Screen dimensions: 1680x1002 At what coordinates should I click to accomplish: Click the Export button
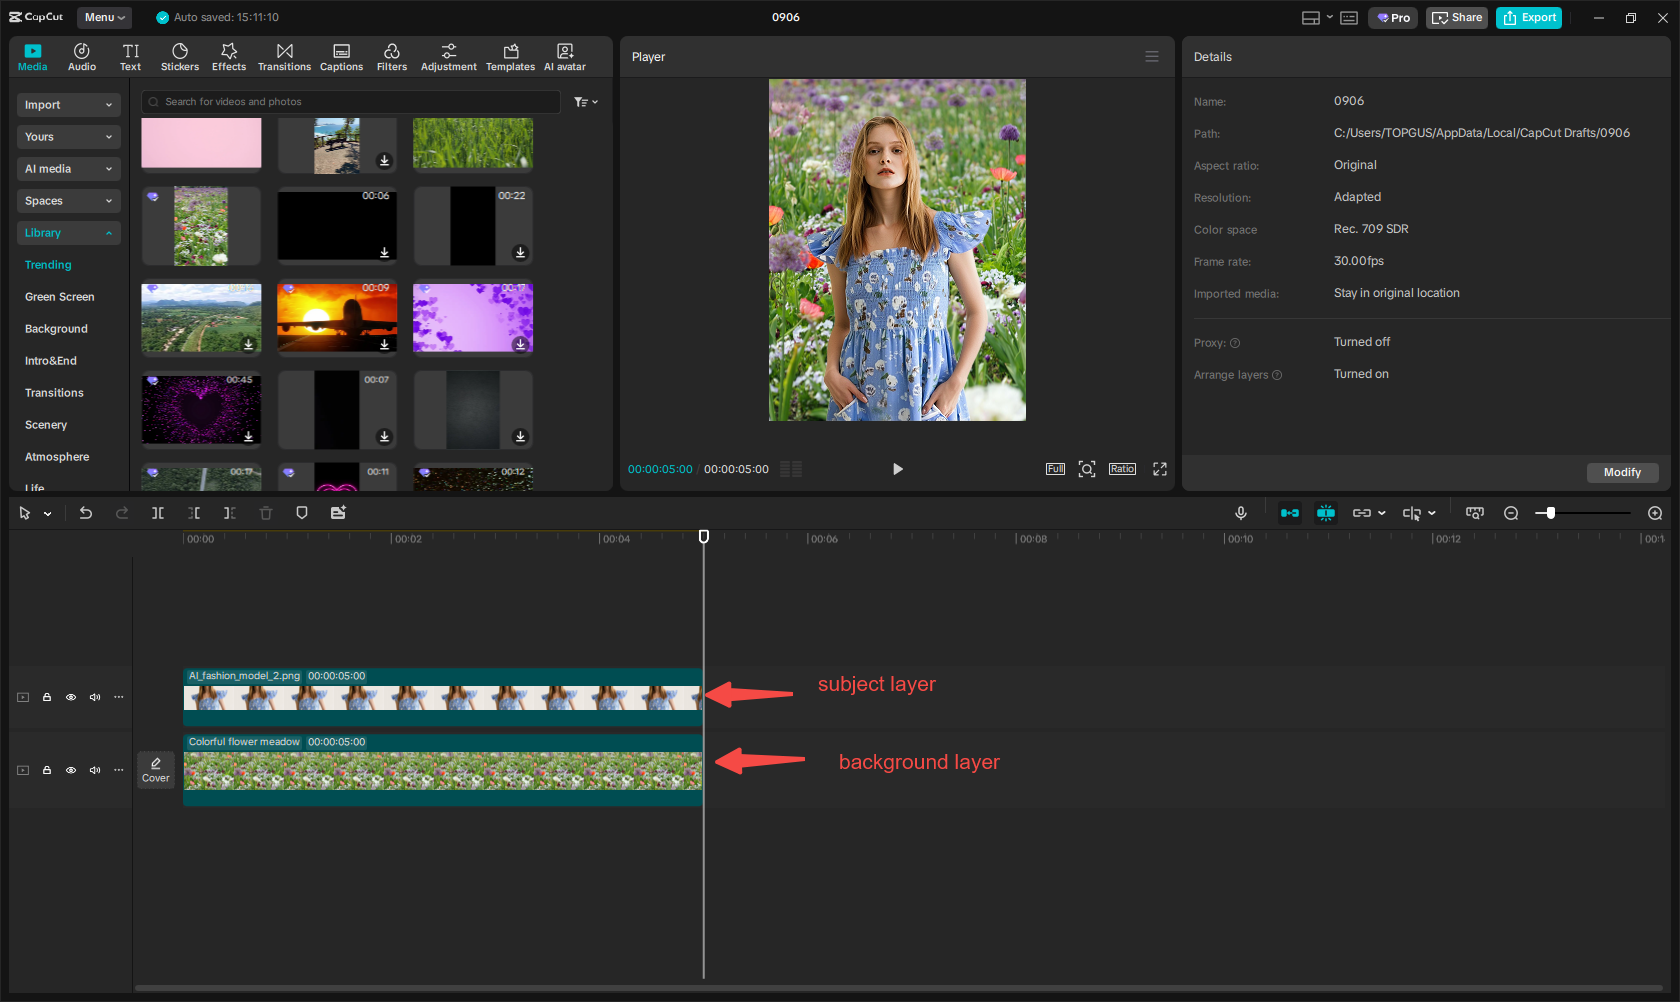click(1528, 17)
